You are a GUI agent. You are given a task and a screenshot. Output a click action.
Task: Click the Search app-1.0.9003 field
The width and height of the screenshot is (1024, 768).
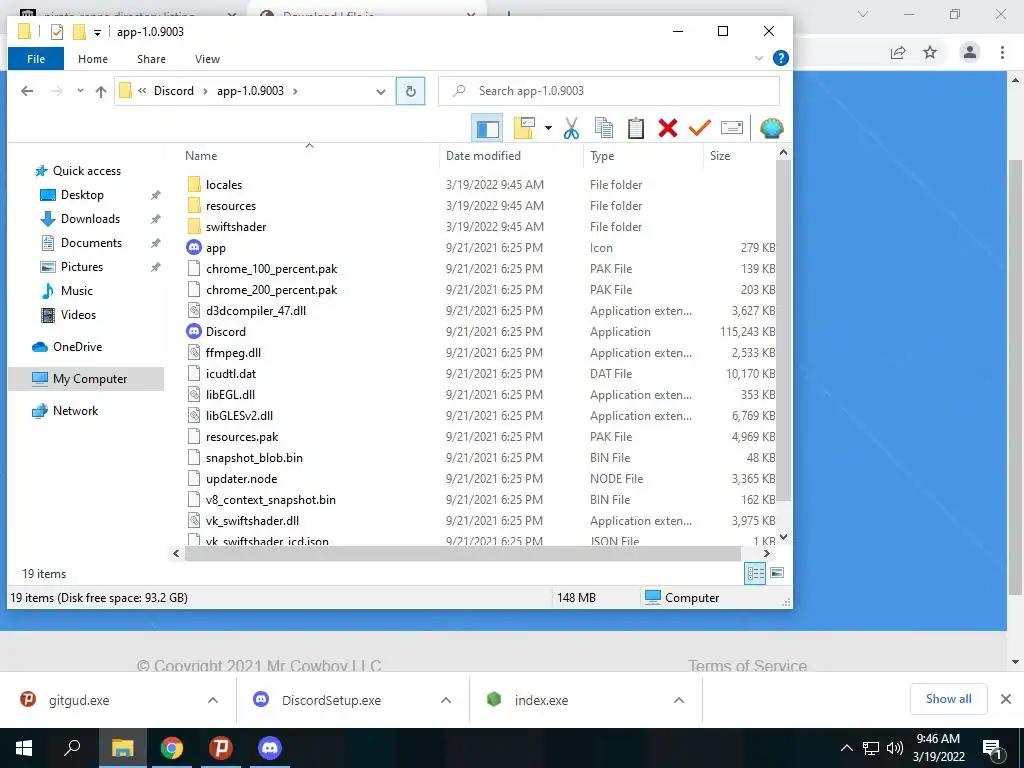[609, 91]
